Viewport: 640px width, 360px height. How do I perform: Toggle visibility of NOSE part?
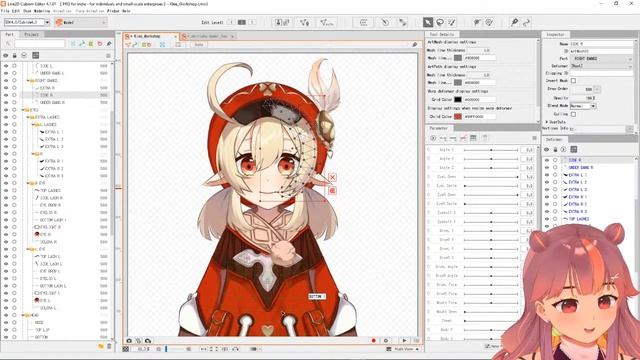[x=6, y=322]
